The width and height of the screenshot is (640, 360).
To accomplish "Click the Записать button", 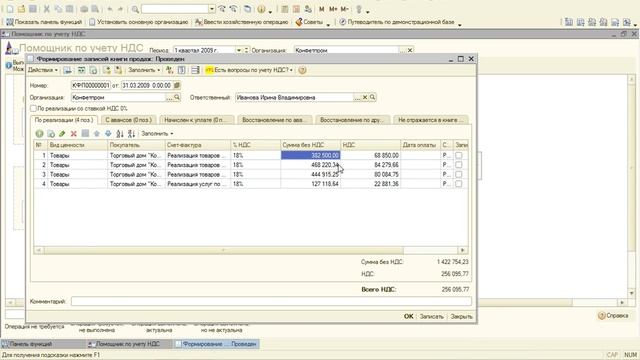I will [x=431, y=316].
